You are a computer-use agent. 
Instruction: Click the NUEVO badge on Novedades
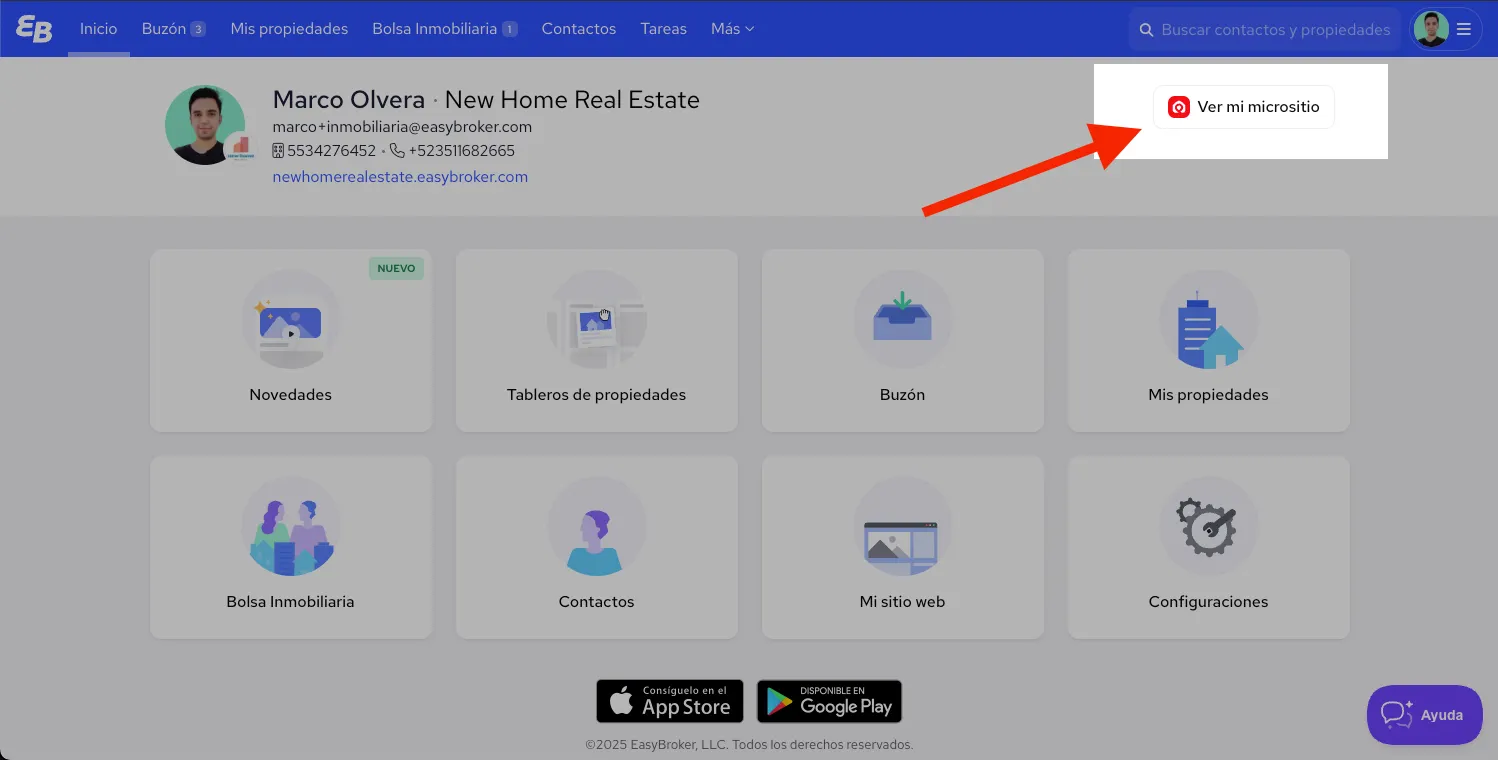(396, 268)
